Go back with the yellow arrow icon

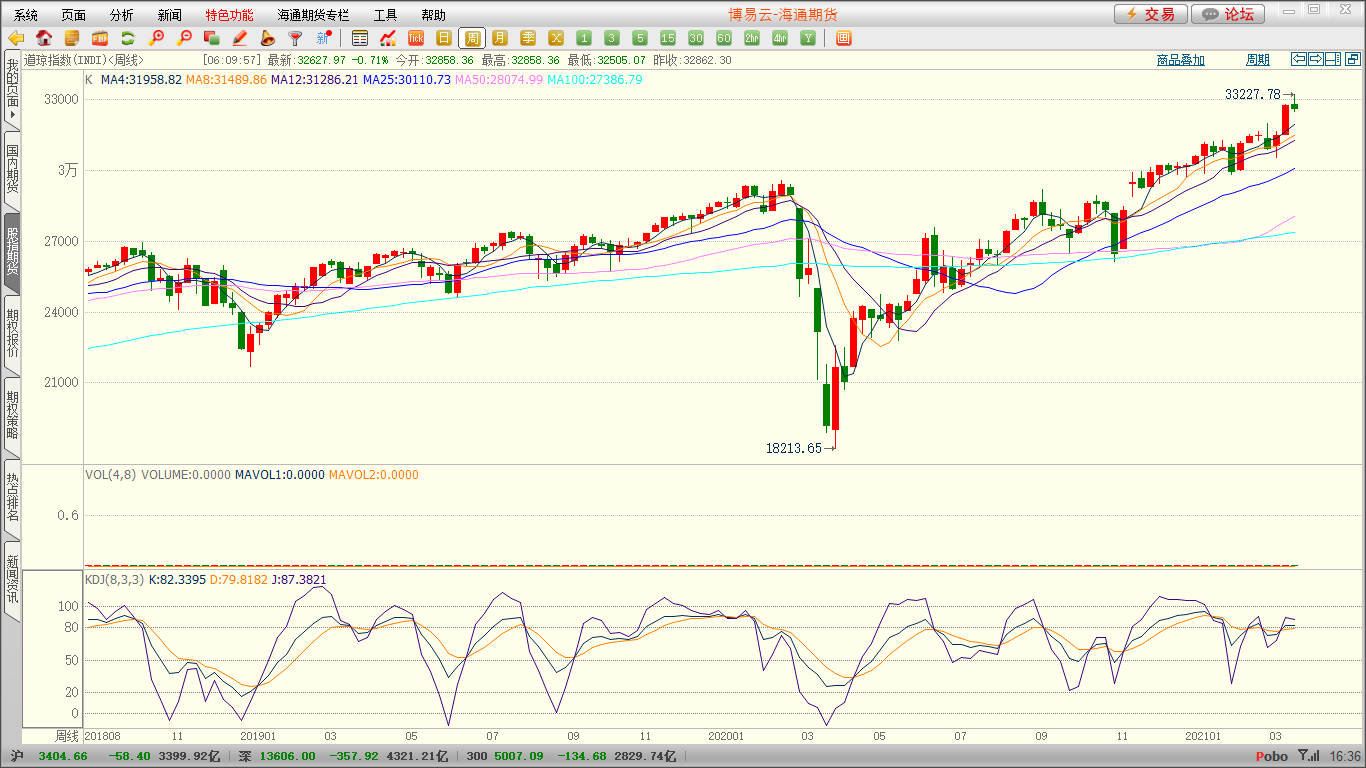coord(16,38)
